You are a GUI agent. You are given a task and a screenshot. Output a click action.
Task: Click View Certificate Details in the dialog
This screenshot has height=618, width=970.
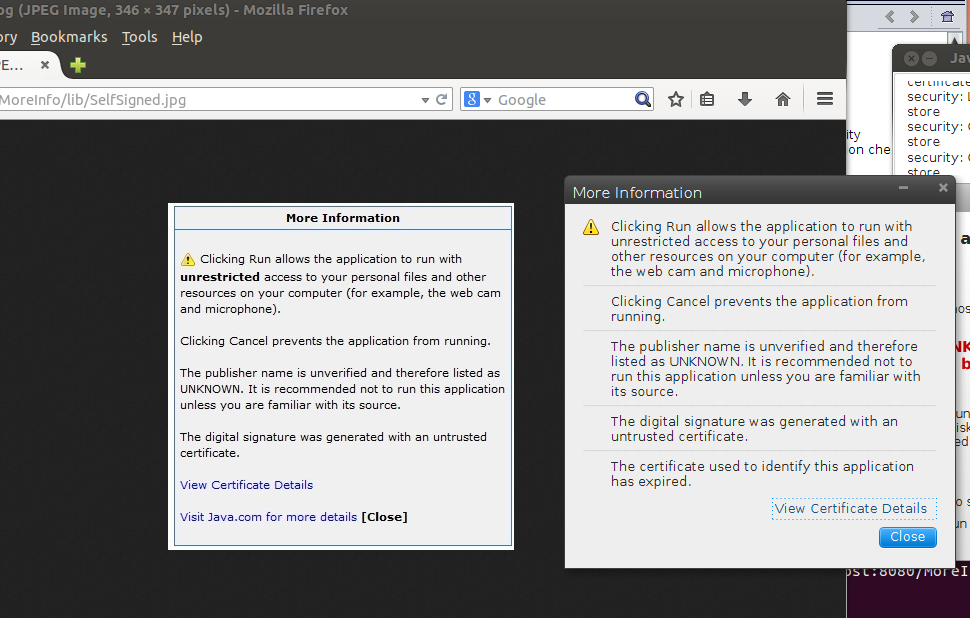coord(851,508)
